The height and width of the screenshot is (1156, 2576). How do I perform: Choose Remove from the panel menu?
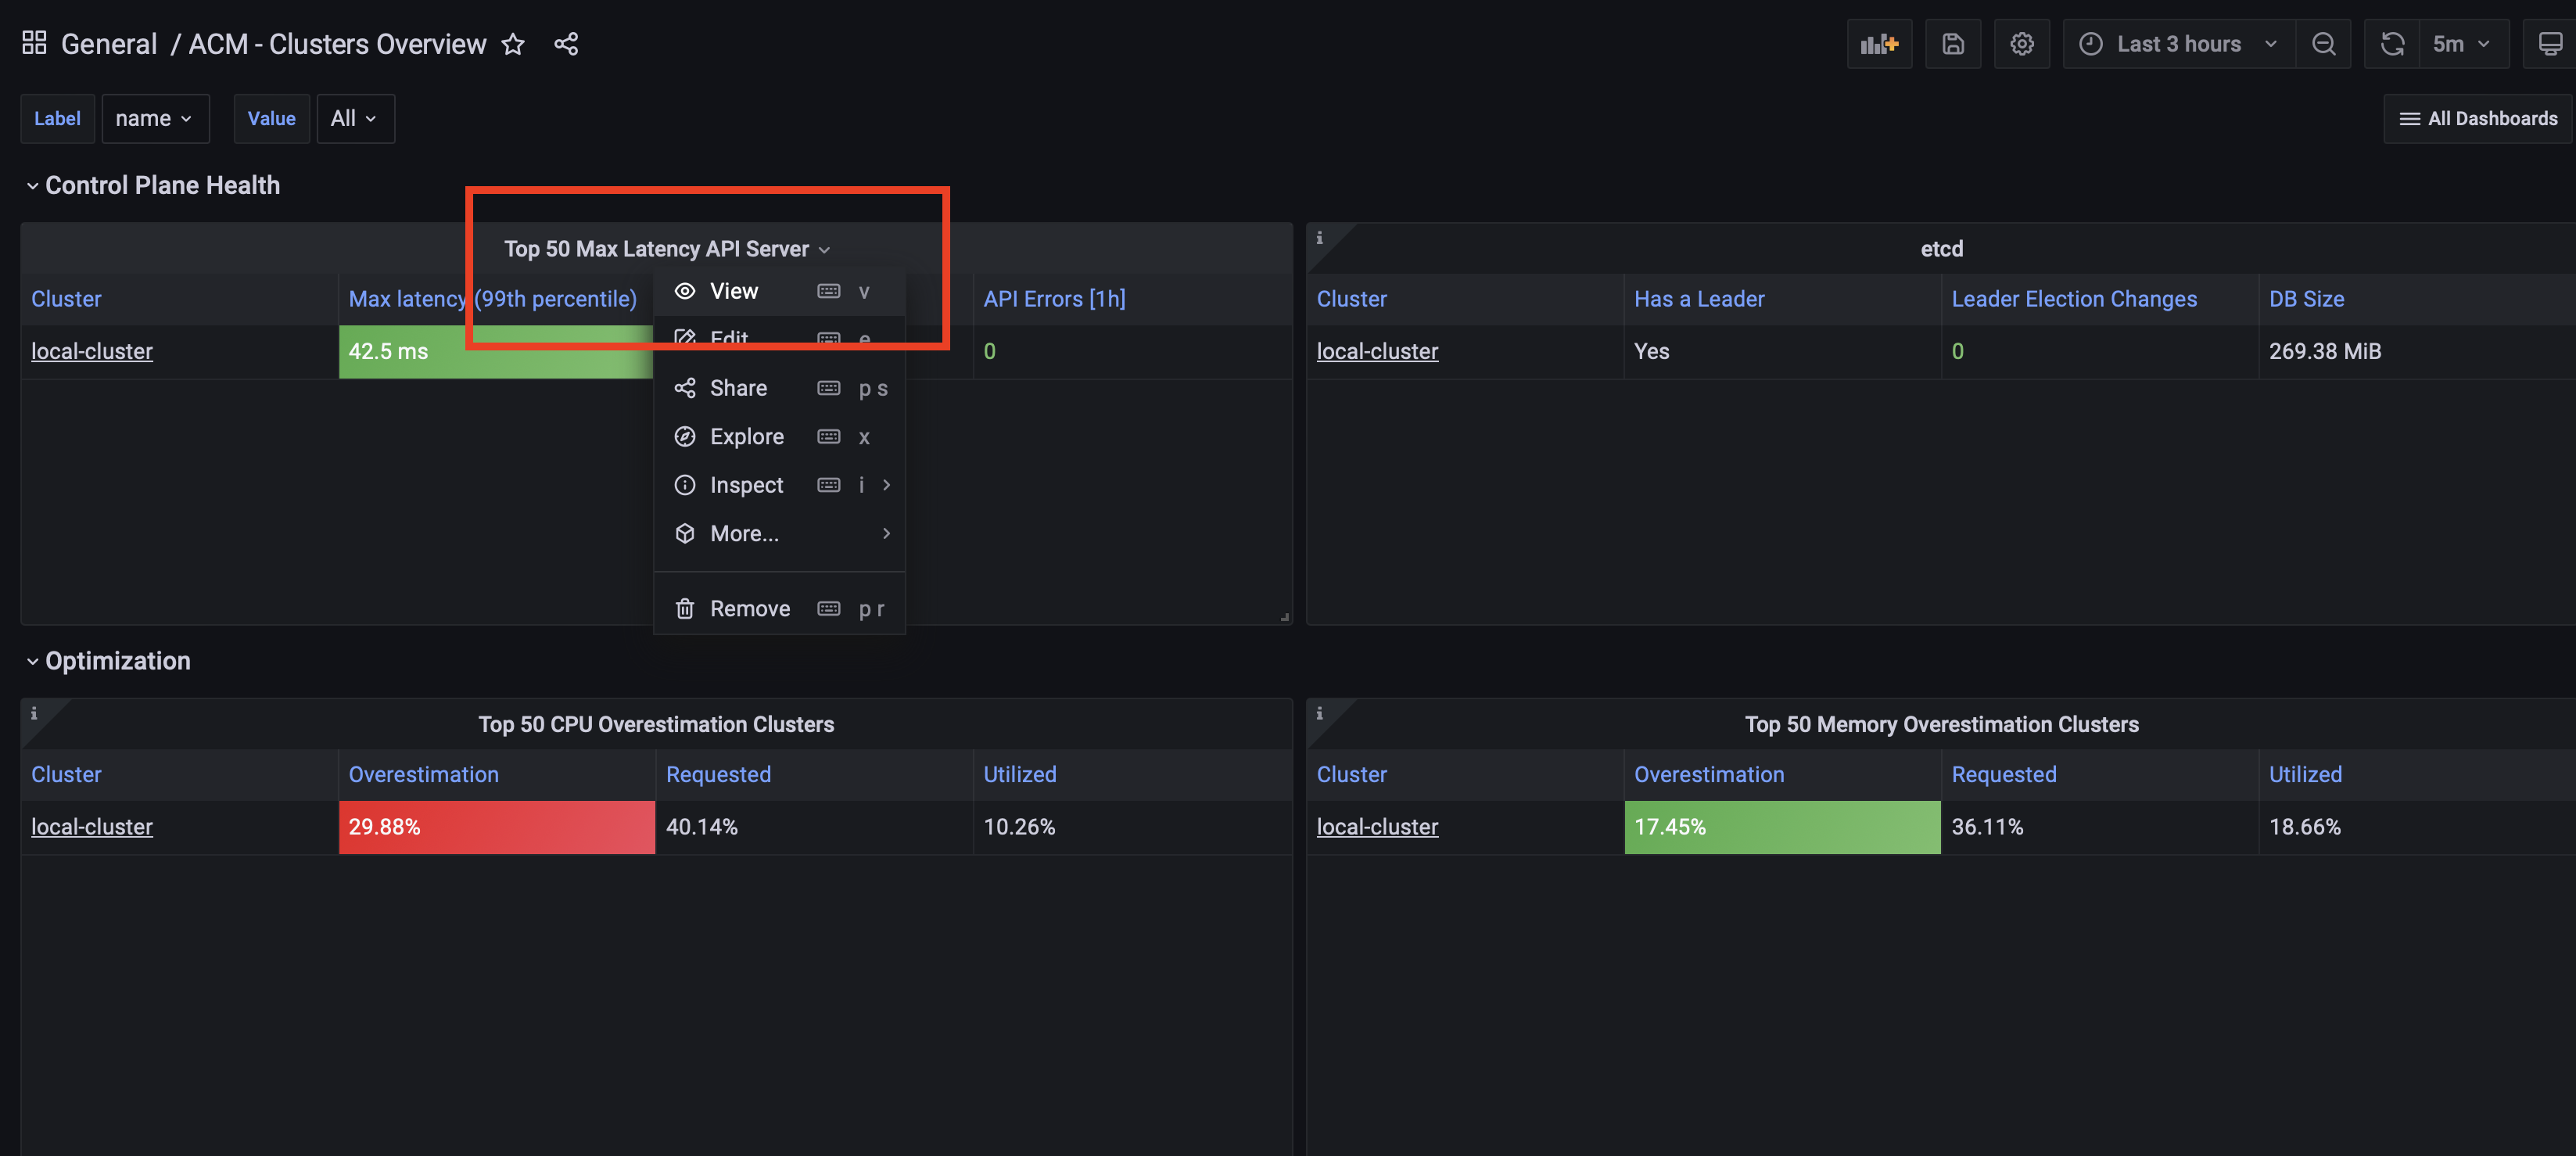click(x=779, y=608)
